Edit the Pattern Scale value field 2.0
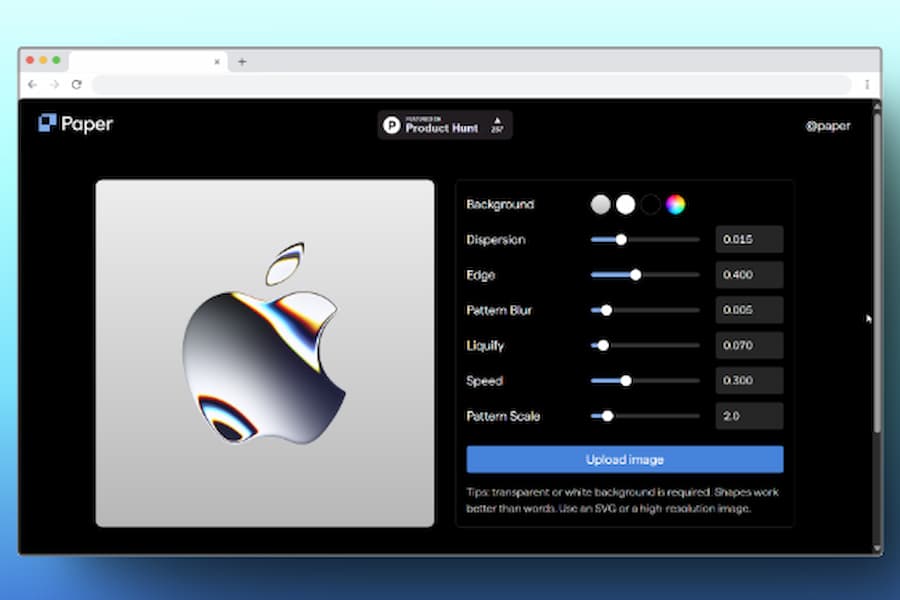The image size is (900, 600). [749, 416]
